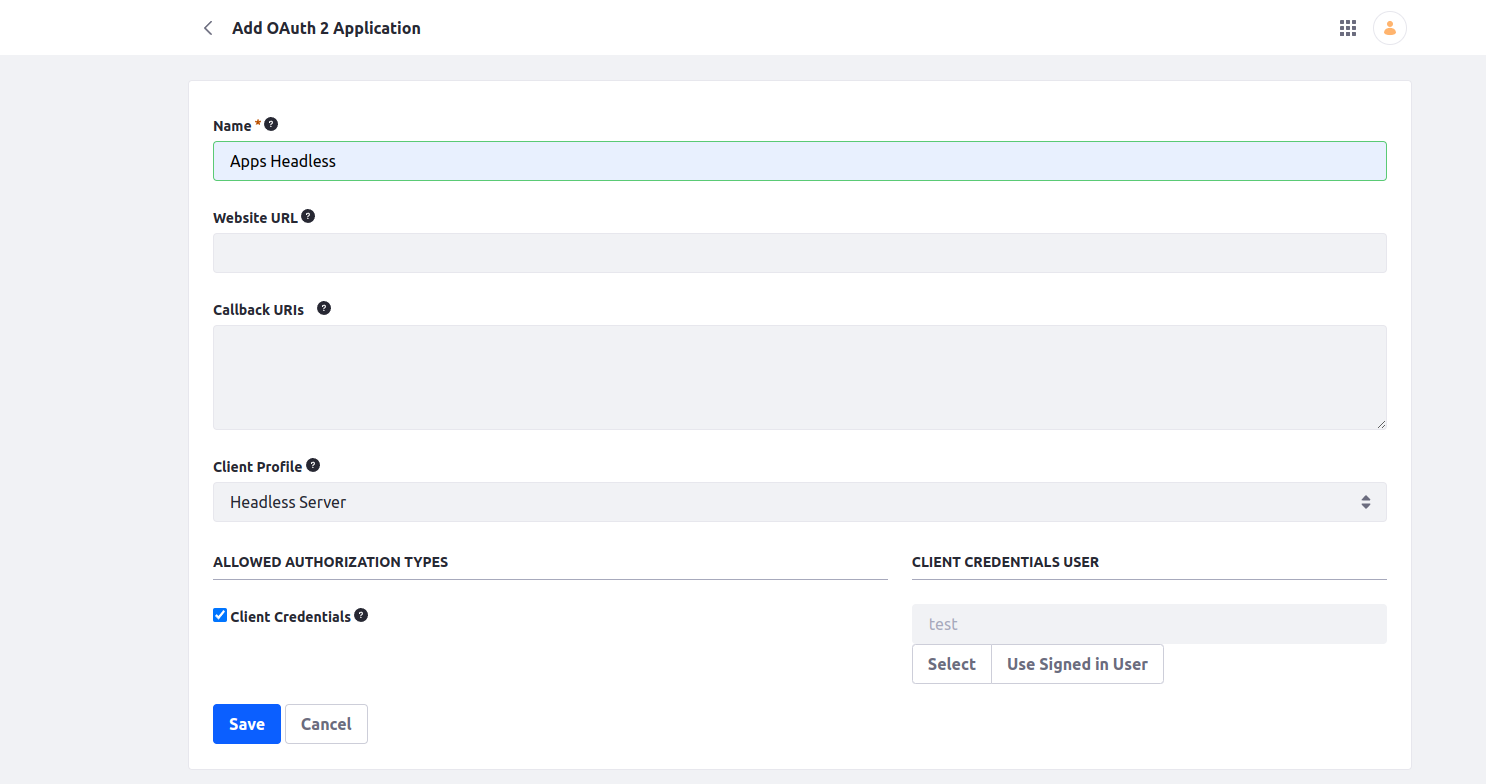Image resolution: width=1486 pixels, height=784 pixels.
Task: Click the Client Credentials checkbox label
Action: pyautogui.click(x=290, y=617)
